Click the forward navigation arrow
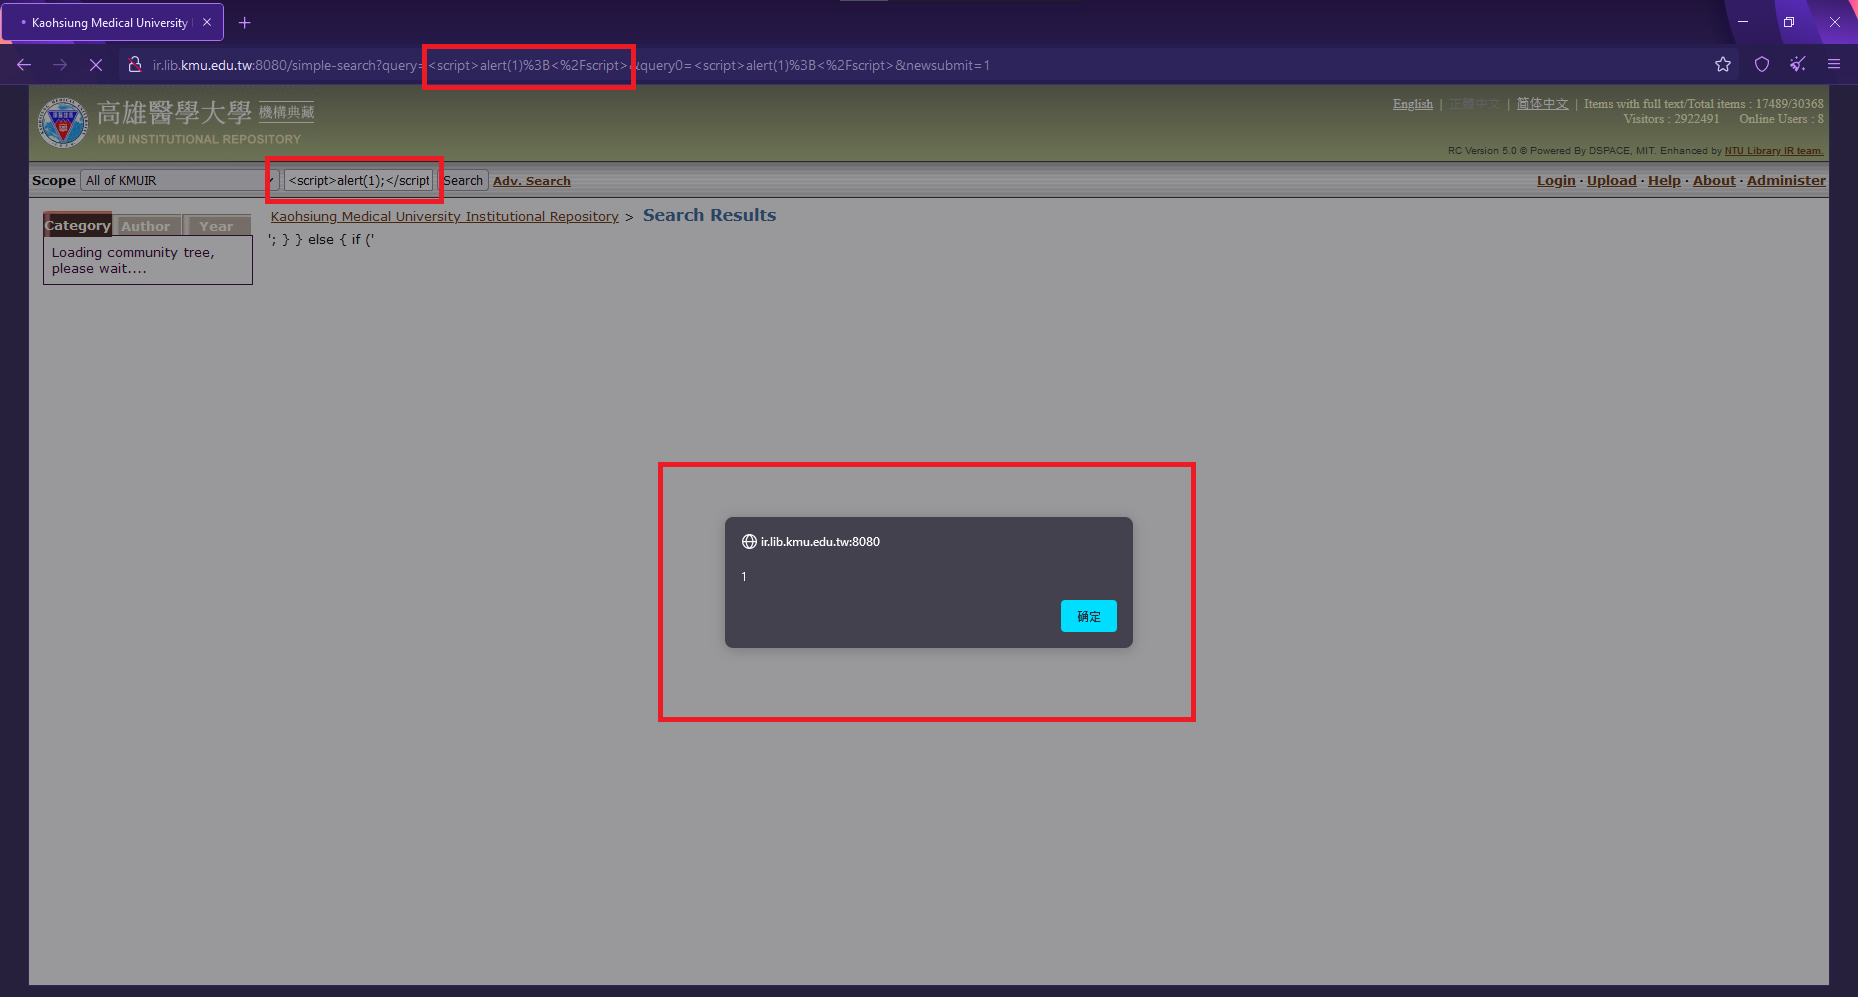 point(60,65)
